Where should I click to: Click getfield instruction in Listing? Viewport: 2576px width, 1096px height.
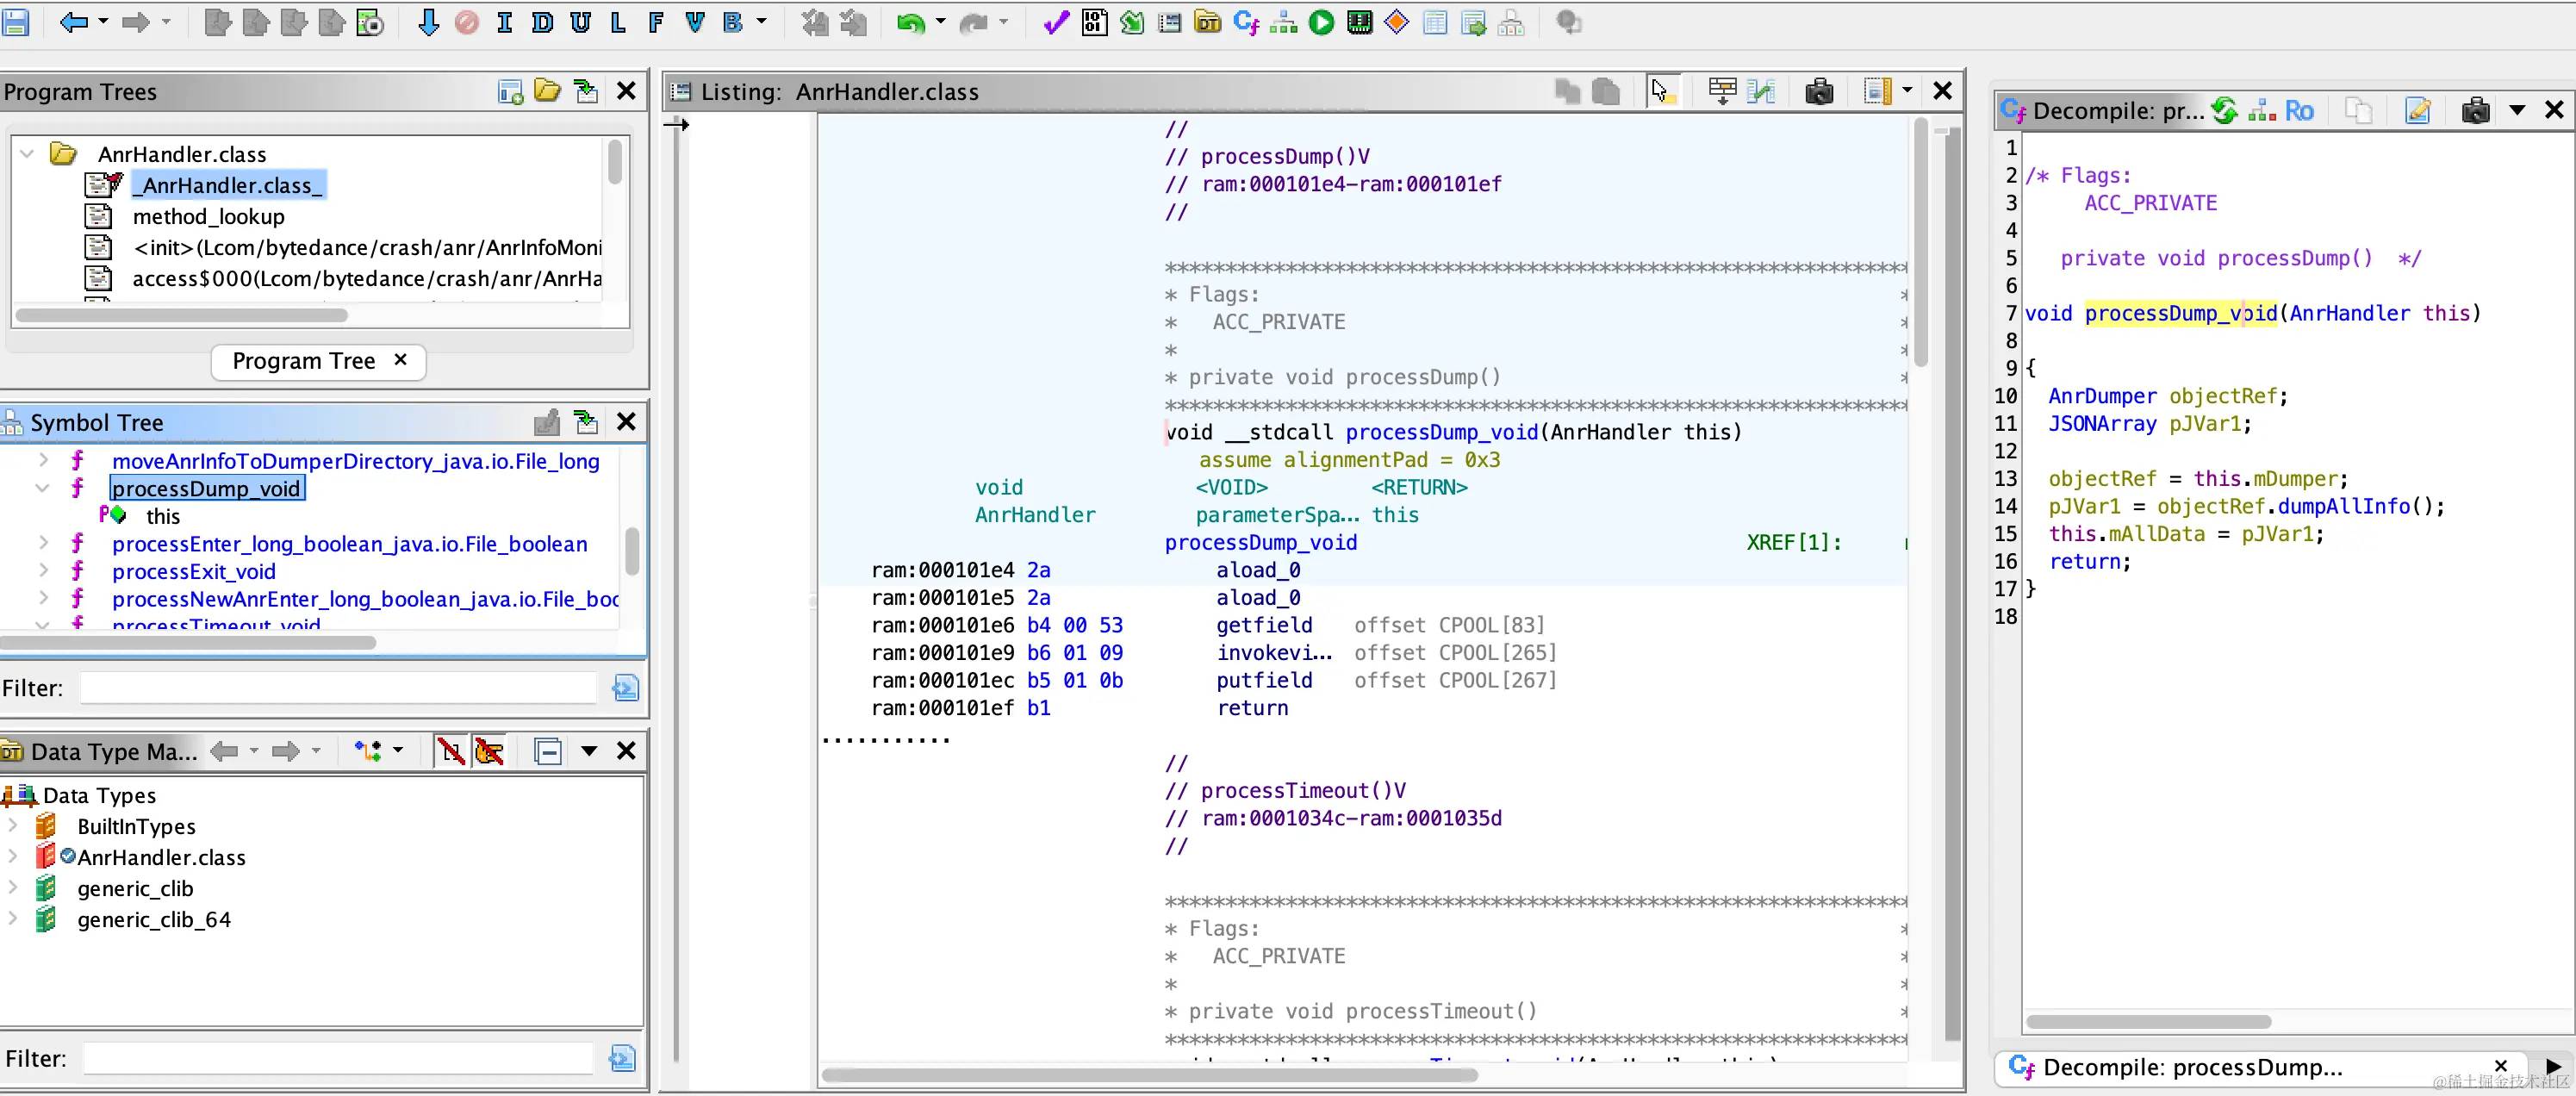click(x=1264, y=625)
